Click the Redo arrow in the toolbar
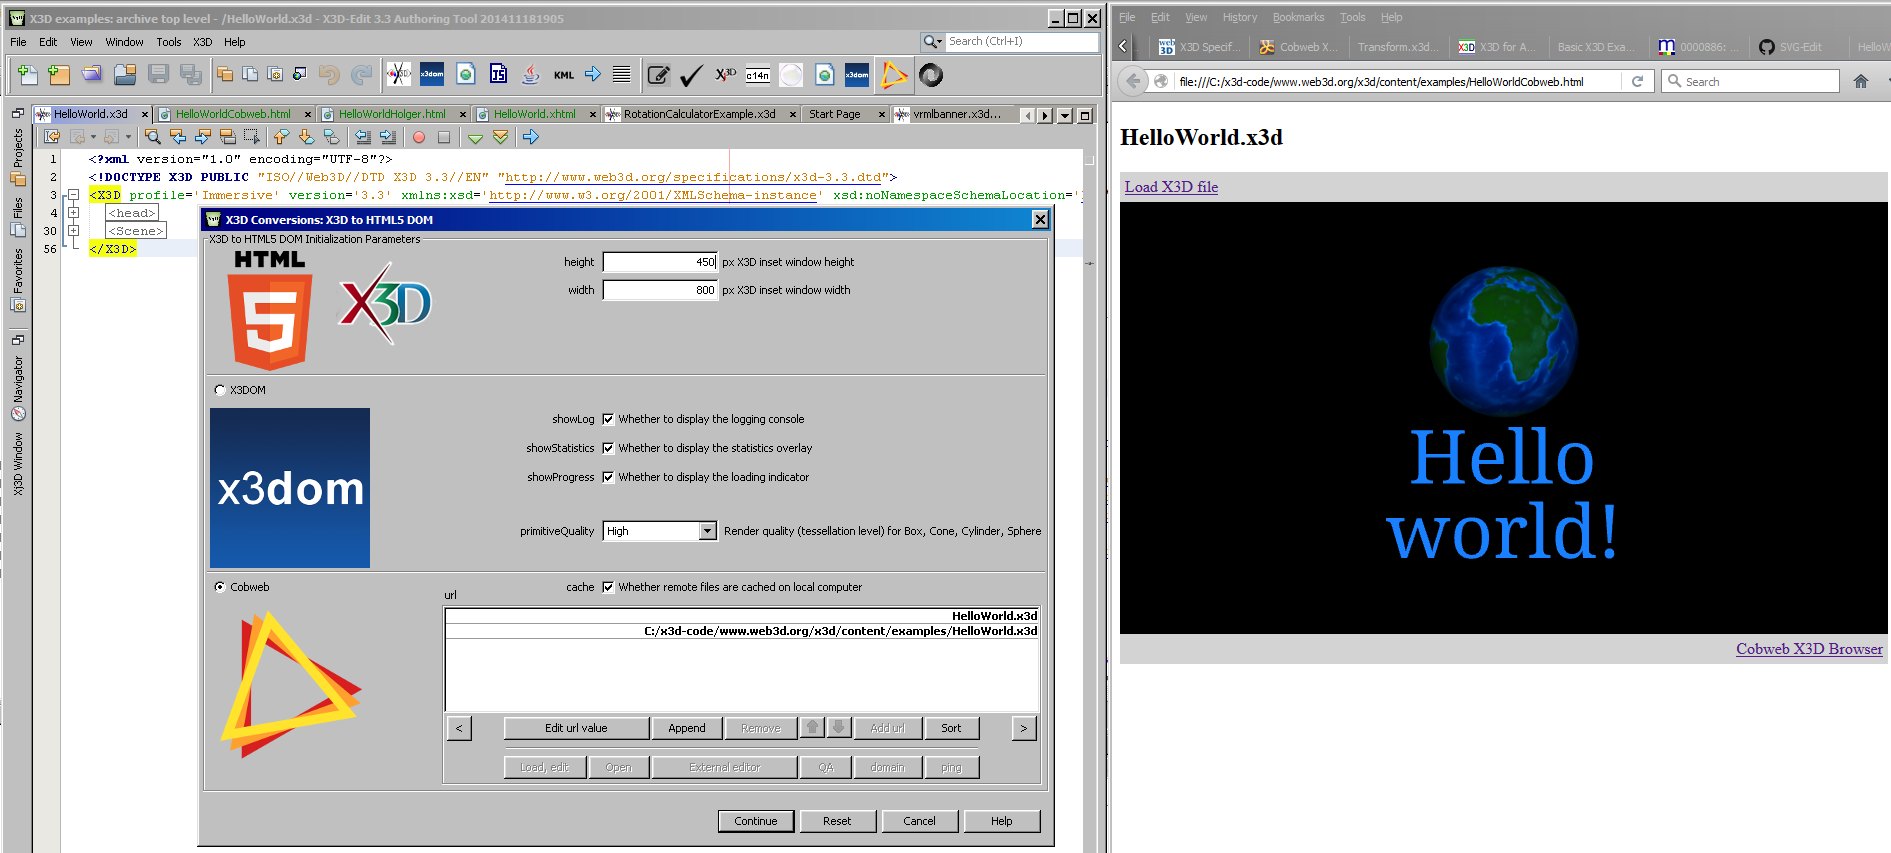Image resolution: width=1891 pixels, height=853 pixels. [362, 74]
